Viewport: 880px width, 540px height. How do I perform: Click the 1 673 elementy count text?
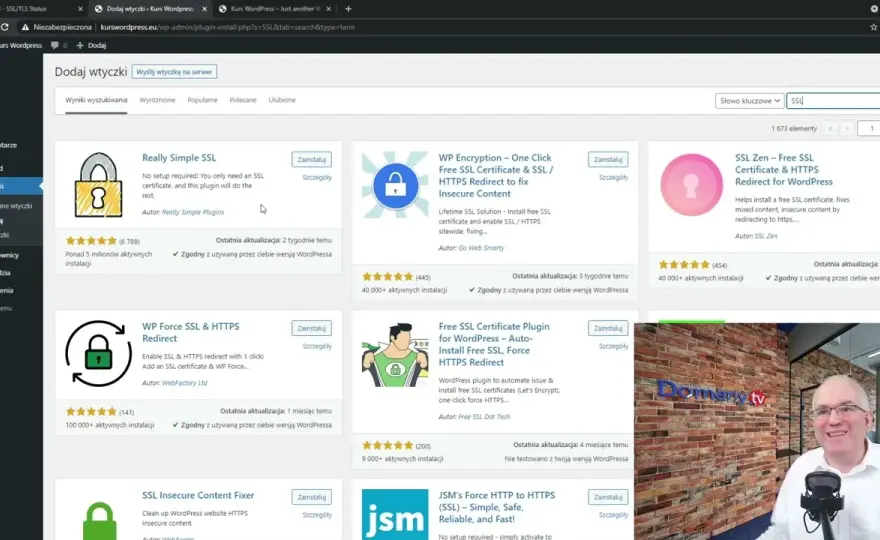pos(794,129)
